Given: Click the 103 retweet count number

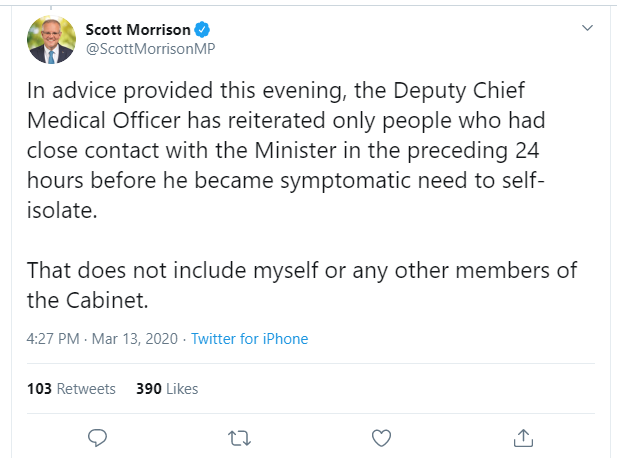Looking at the screenshot, I should click(39, 388).
